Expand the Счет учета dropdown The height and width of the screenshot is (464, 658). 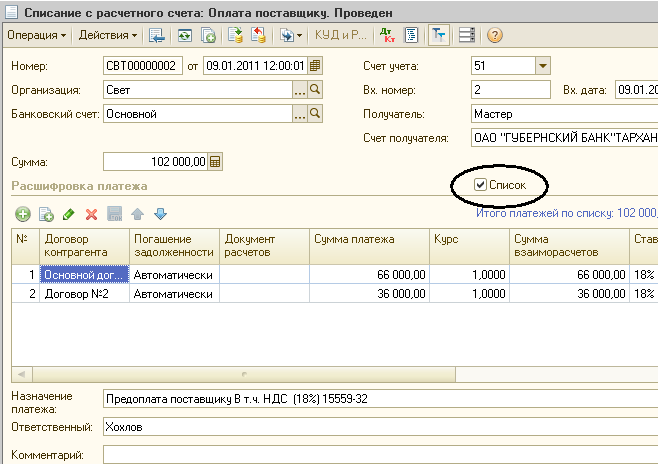click(543, 66)
